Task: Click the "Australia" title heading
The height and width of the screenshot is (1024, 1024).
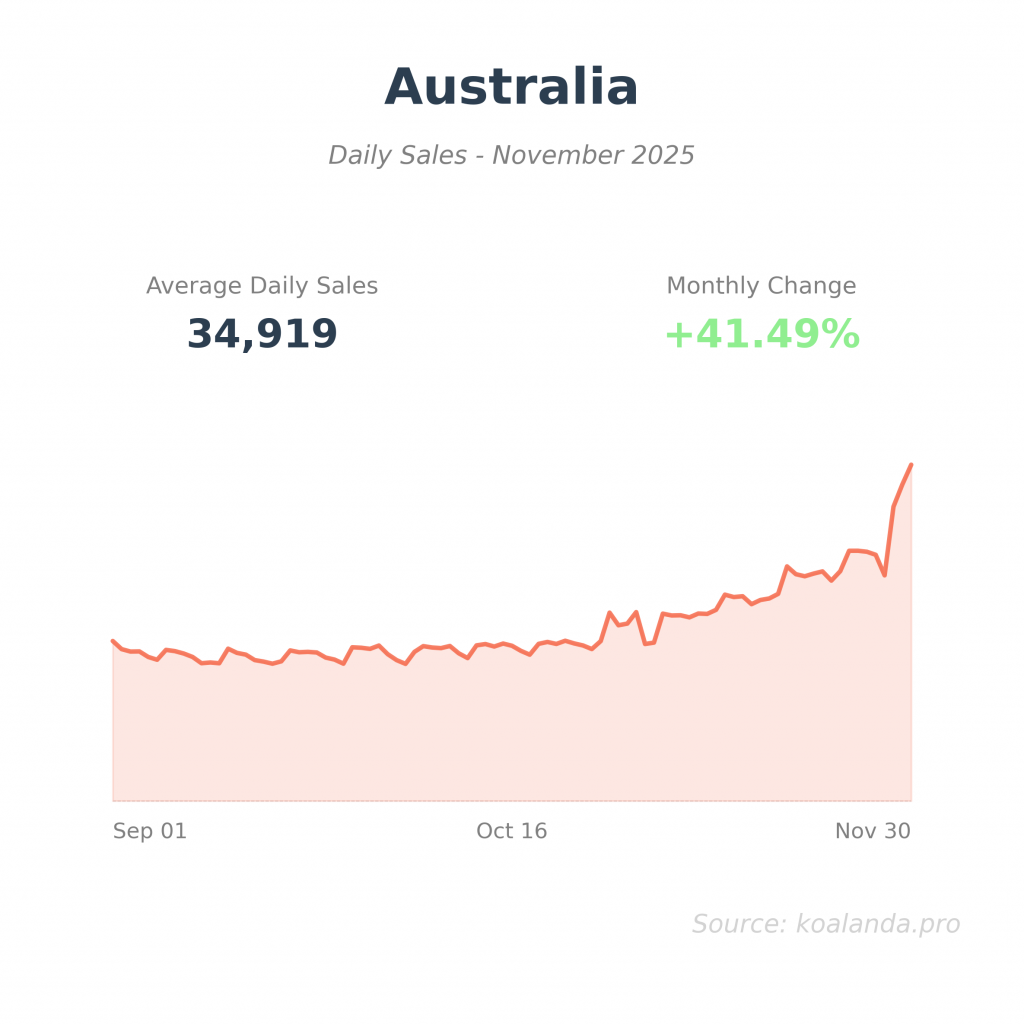Action: coord(511,88)
